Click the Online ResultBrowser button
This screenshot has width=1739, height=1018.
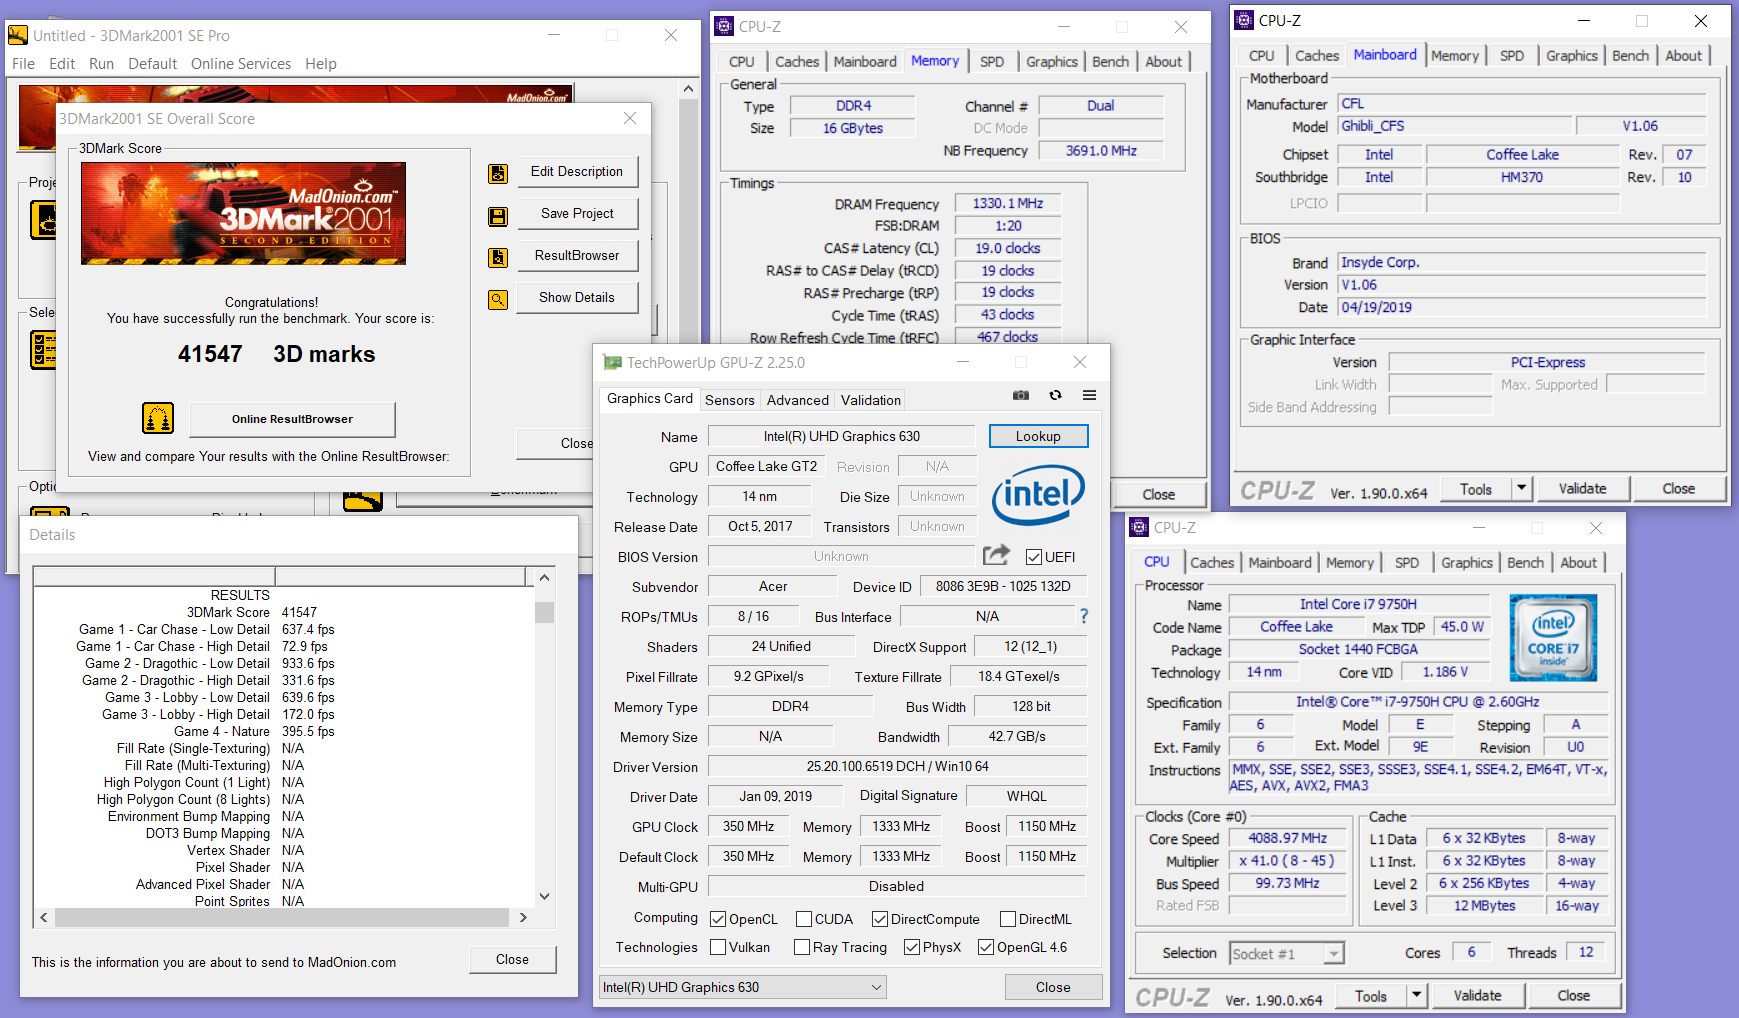[x=292, y=419]
